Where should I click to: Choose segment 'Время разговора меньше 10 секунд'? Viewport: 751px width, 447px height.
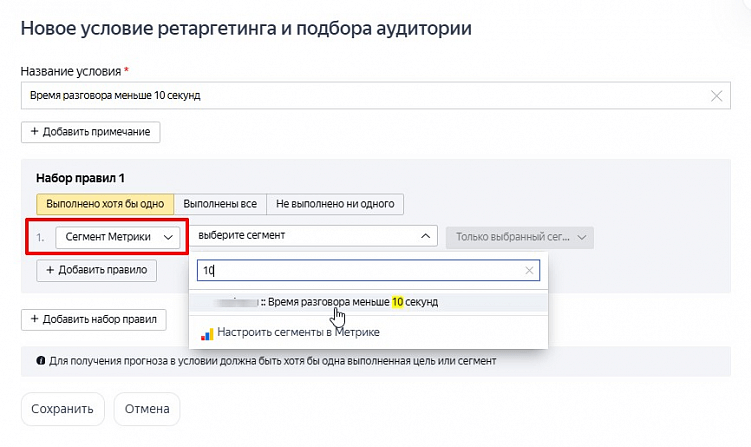[368, 302]
